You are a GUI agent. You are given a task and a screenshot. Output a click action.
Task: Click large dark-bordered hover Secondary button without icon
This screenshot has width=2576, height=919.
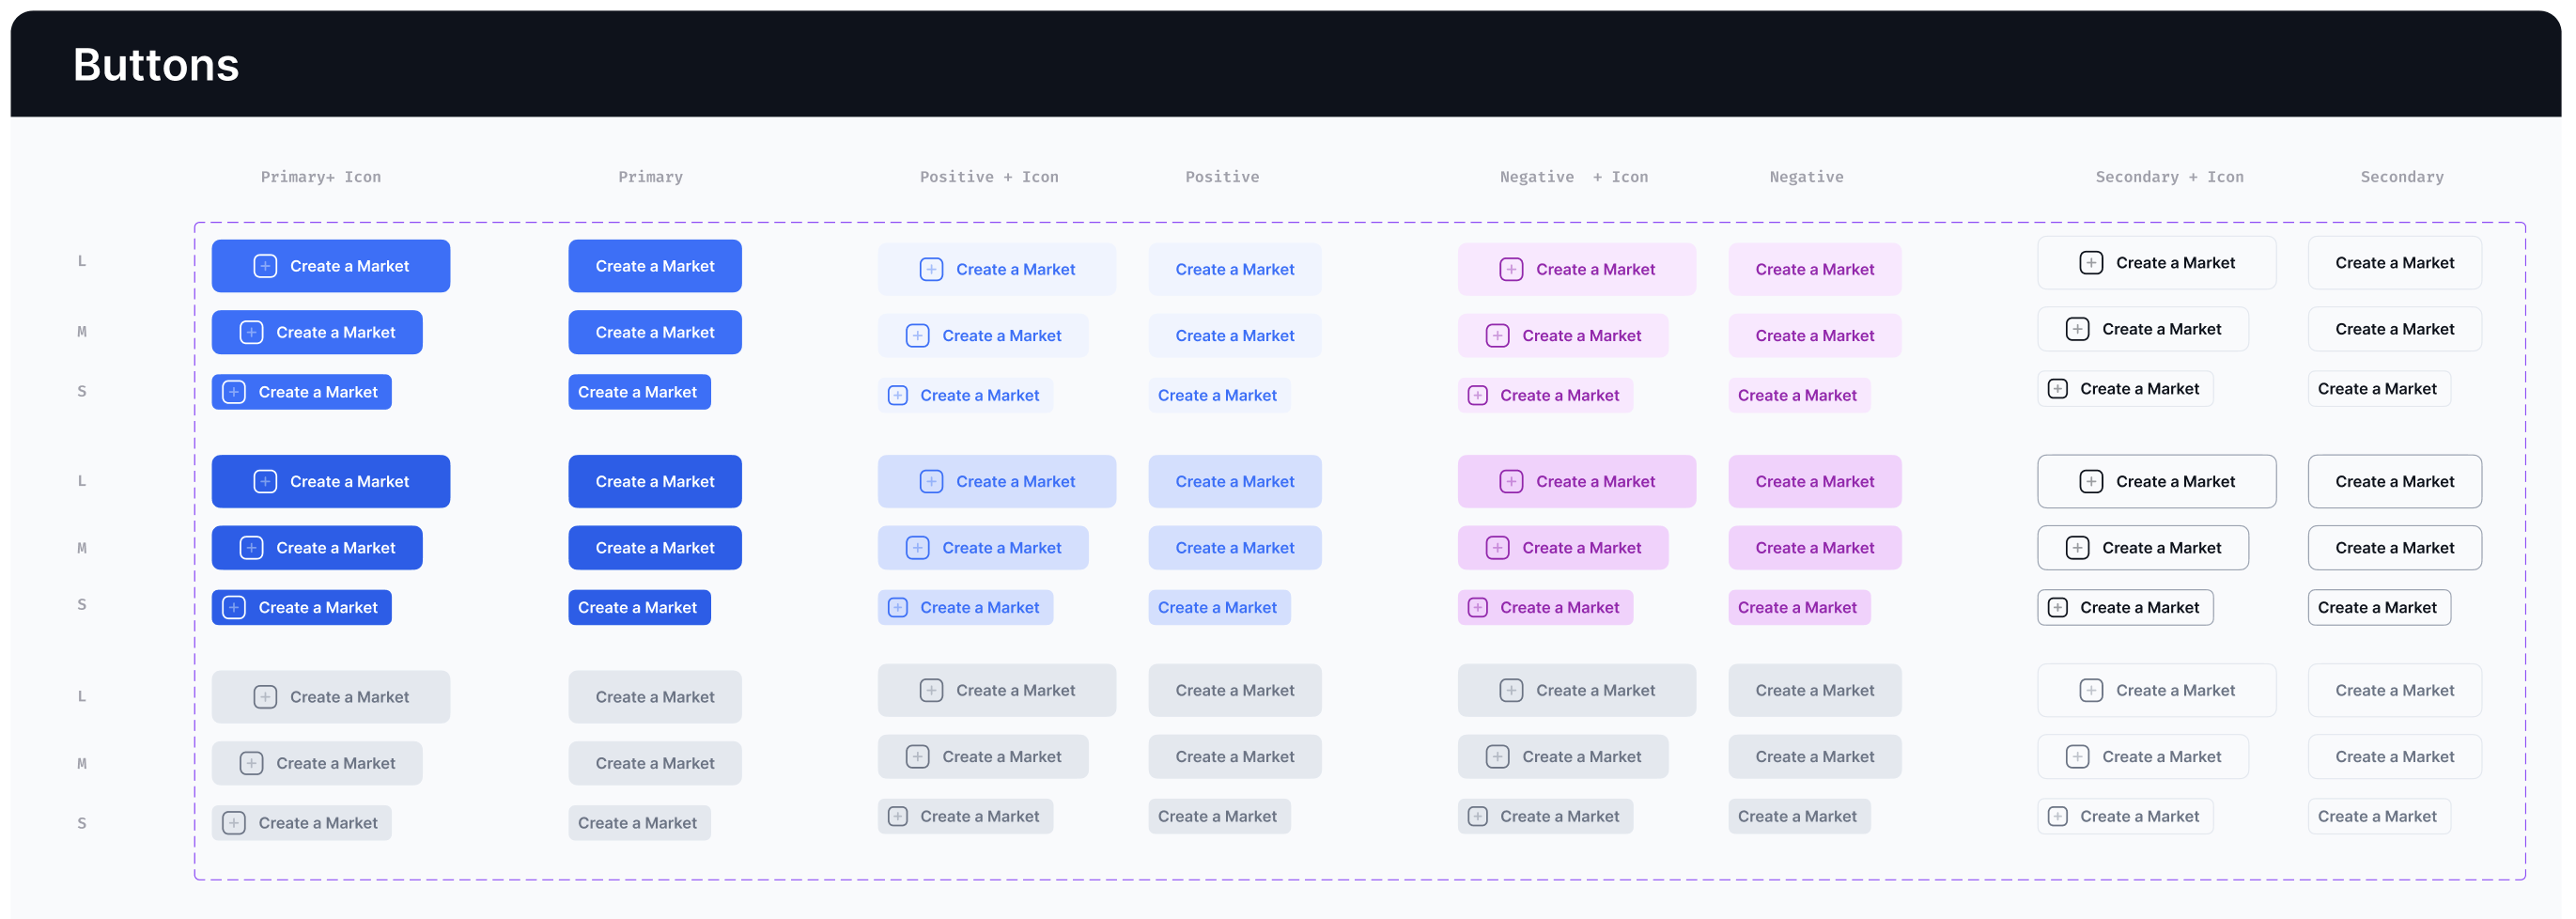2395,482
